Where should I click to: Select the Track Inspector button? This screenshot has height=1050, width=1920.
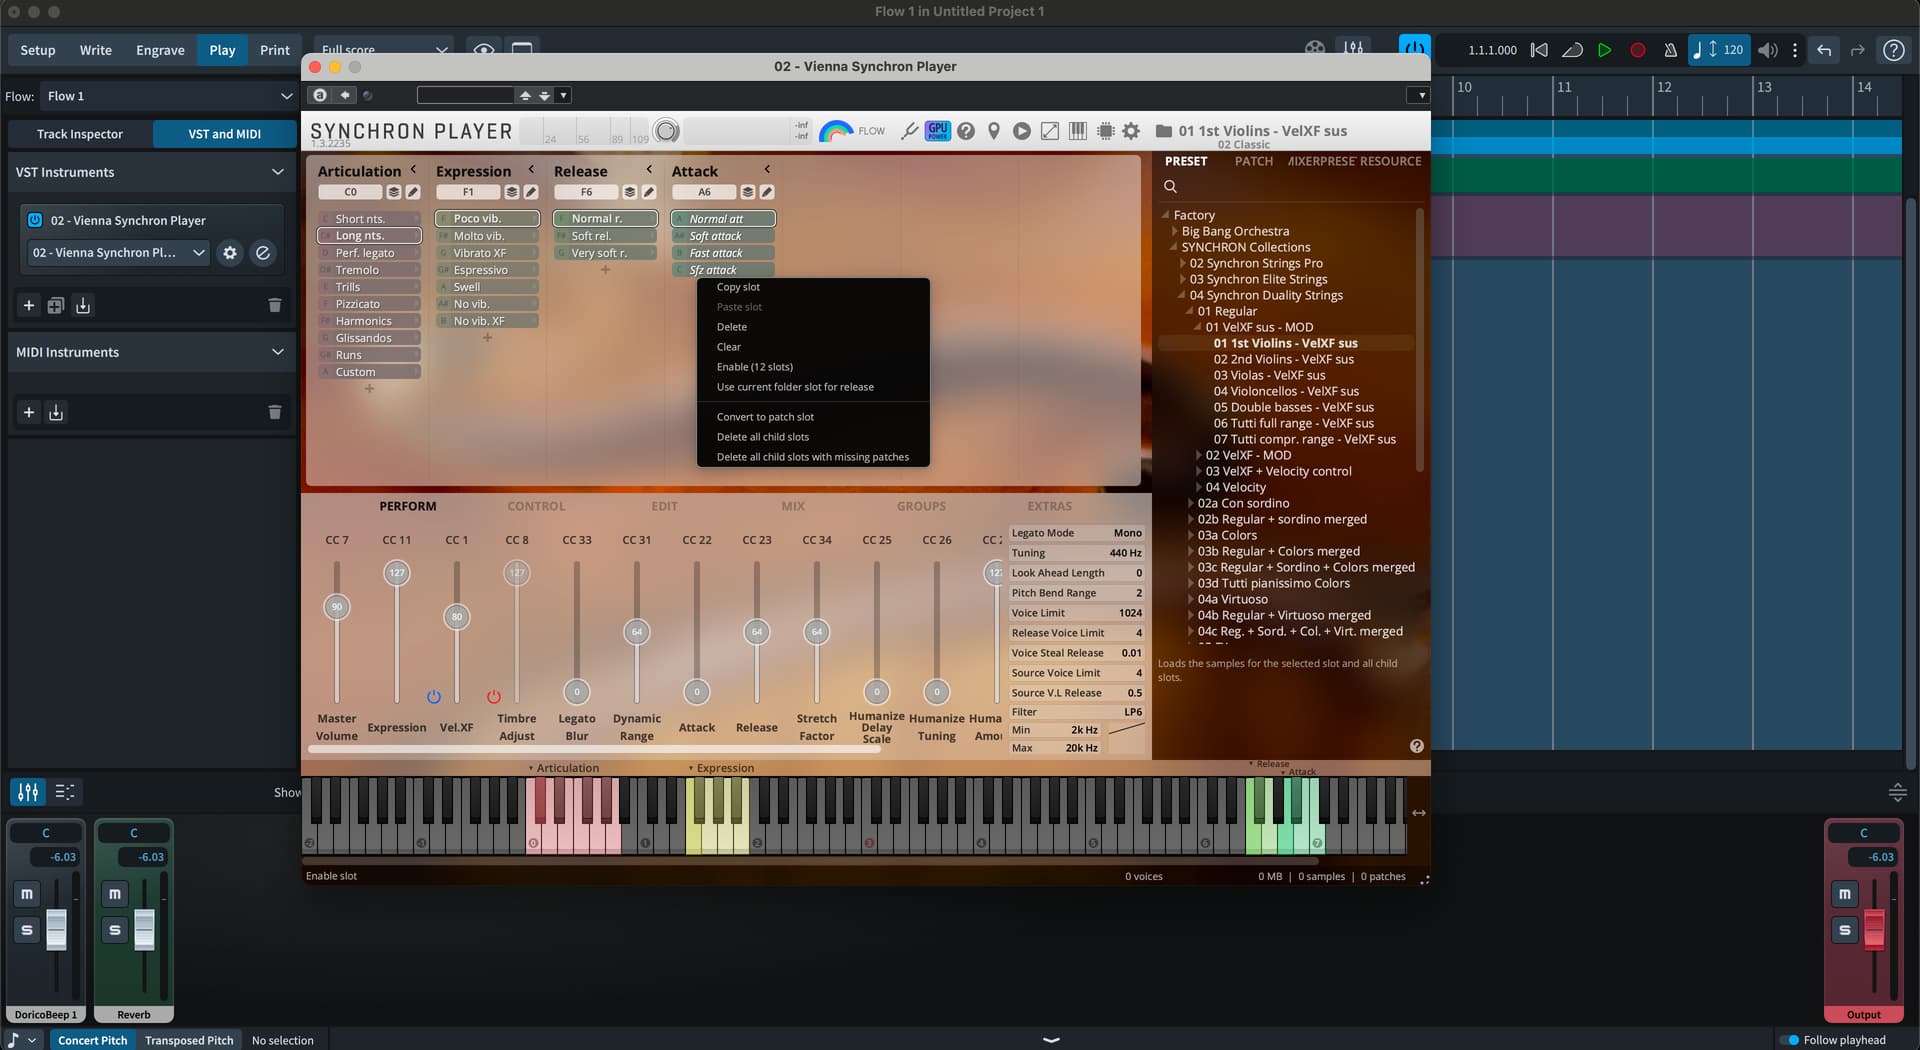[x=80, y=134]
